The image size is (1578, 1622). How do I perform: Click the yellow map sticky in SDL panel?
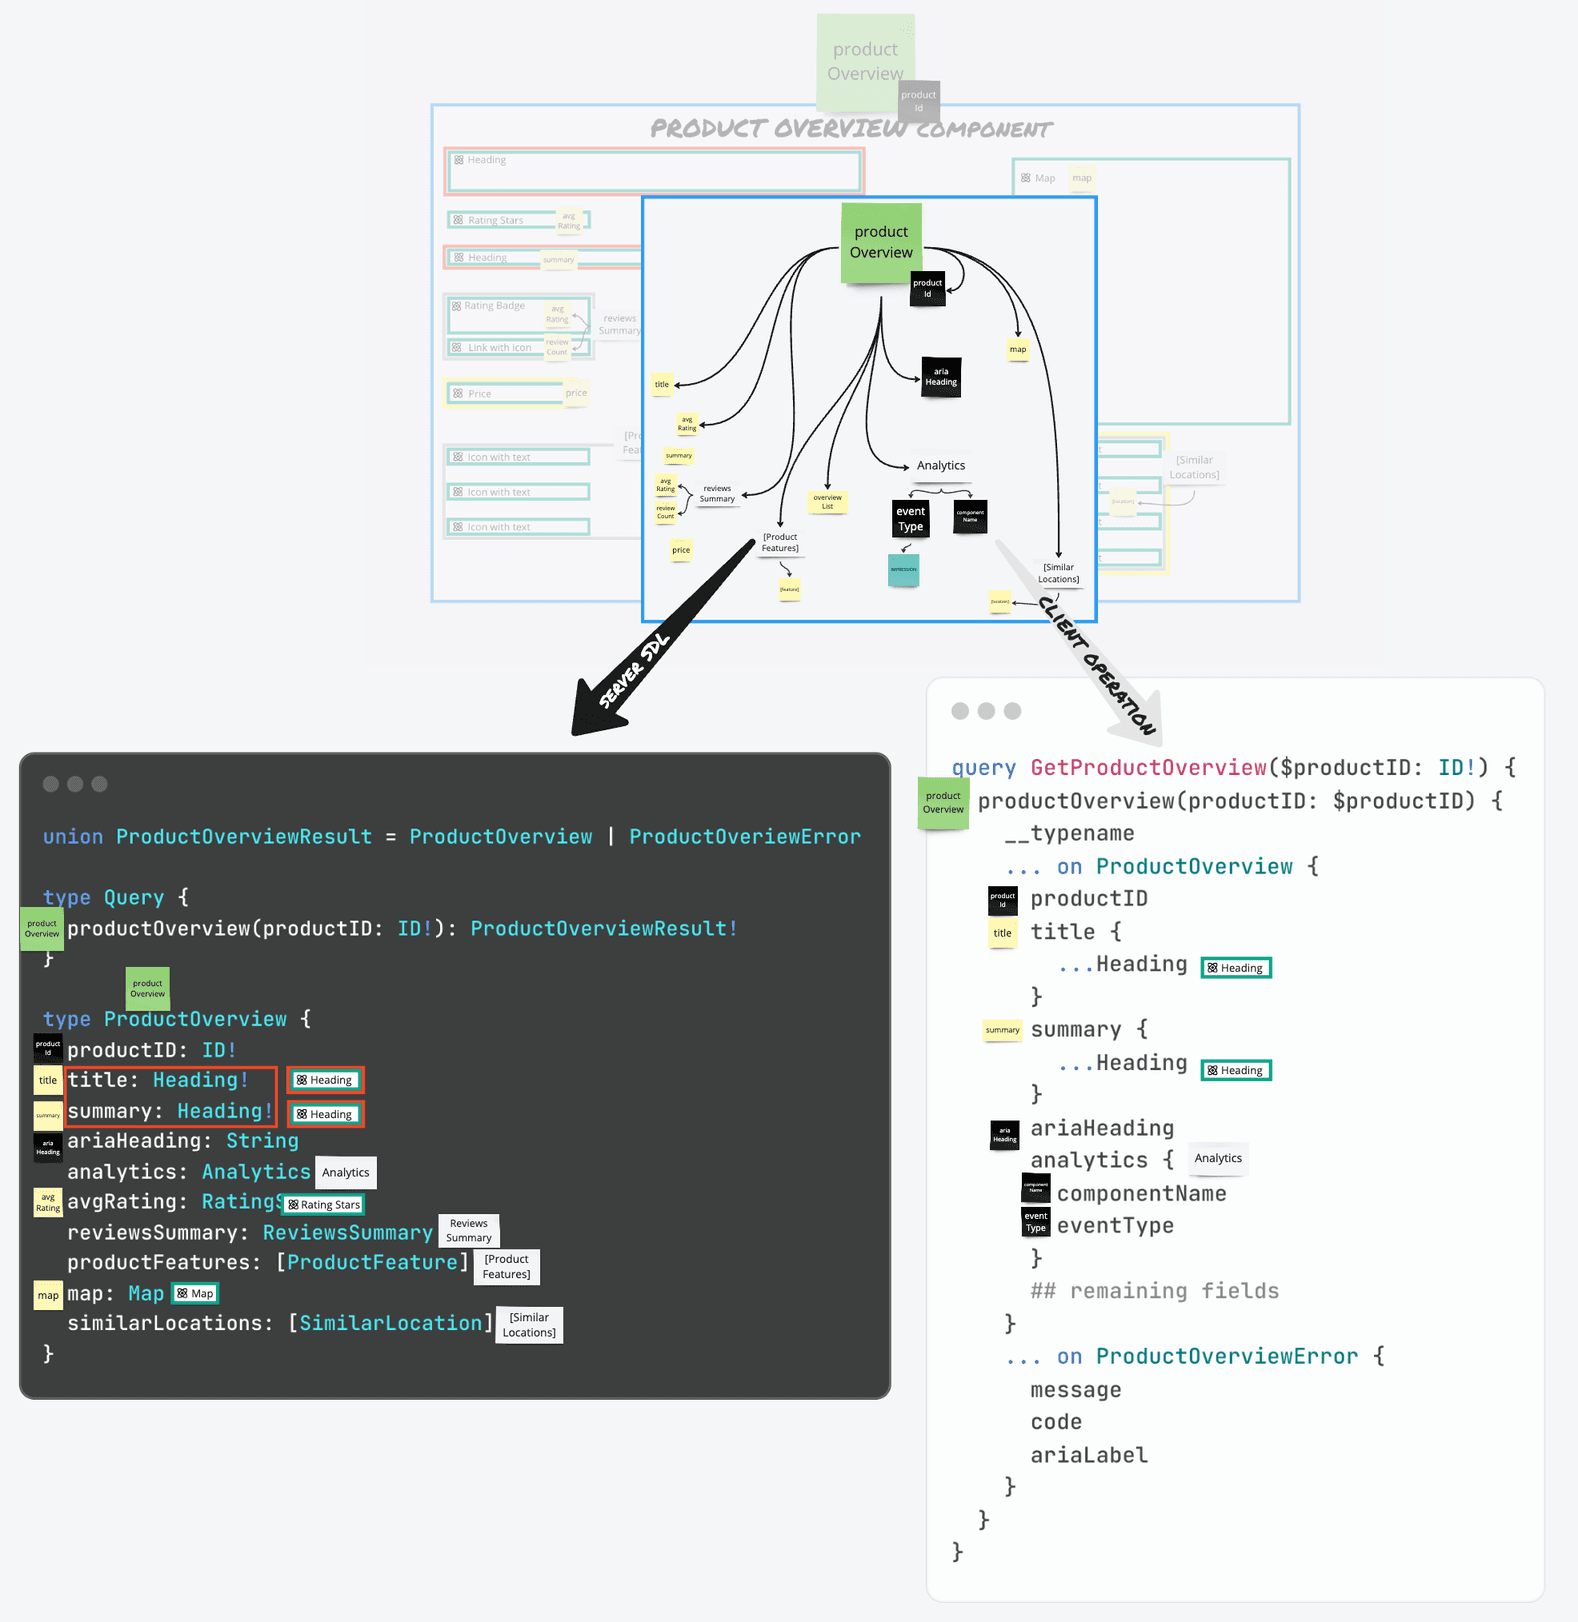48,1295
